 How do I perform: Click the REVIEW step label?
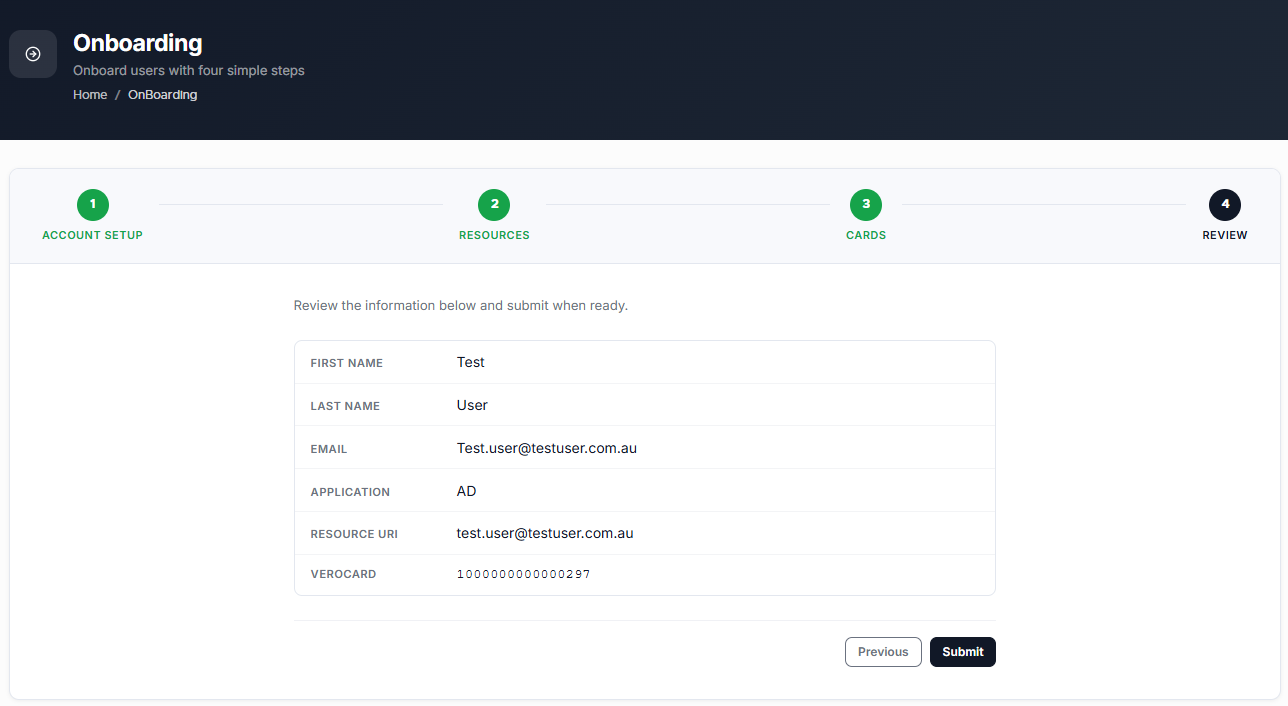[x=1225, y=236]
